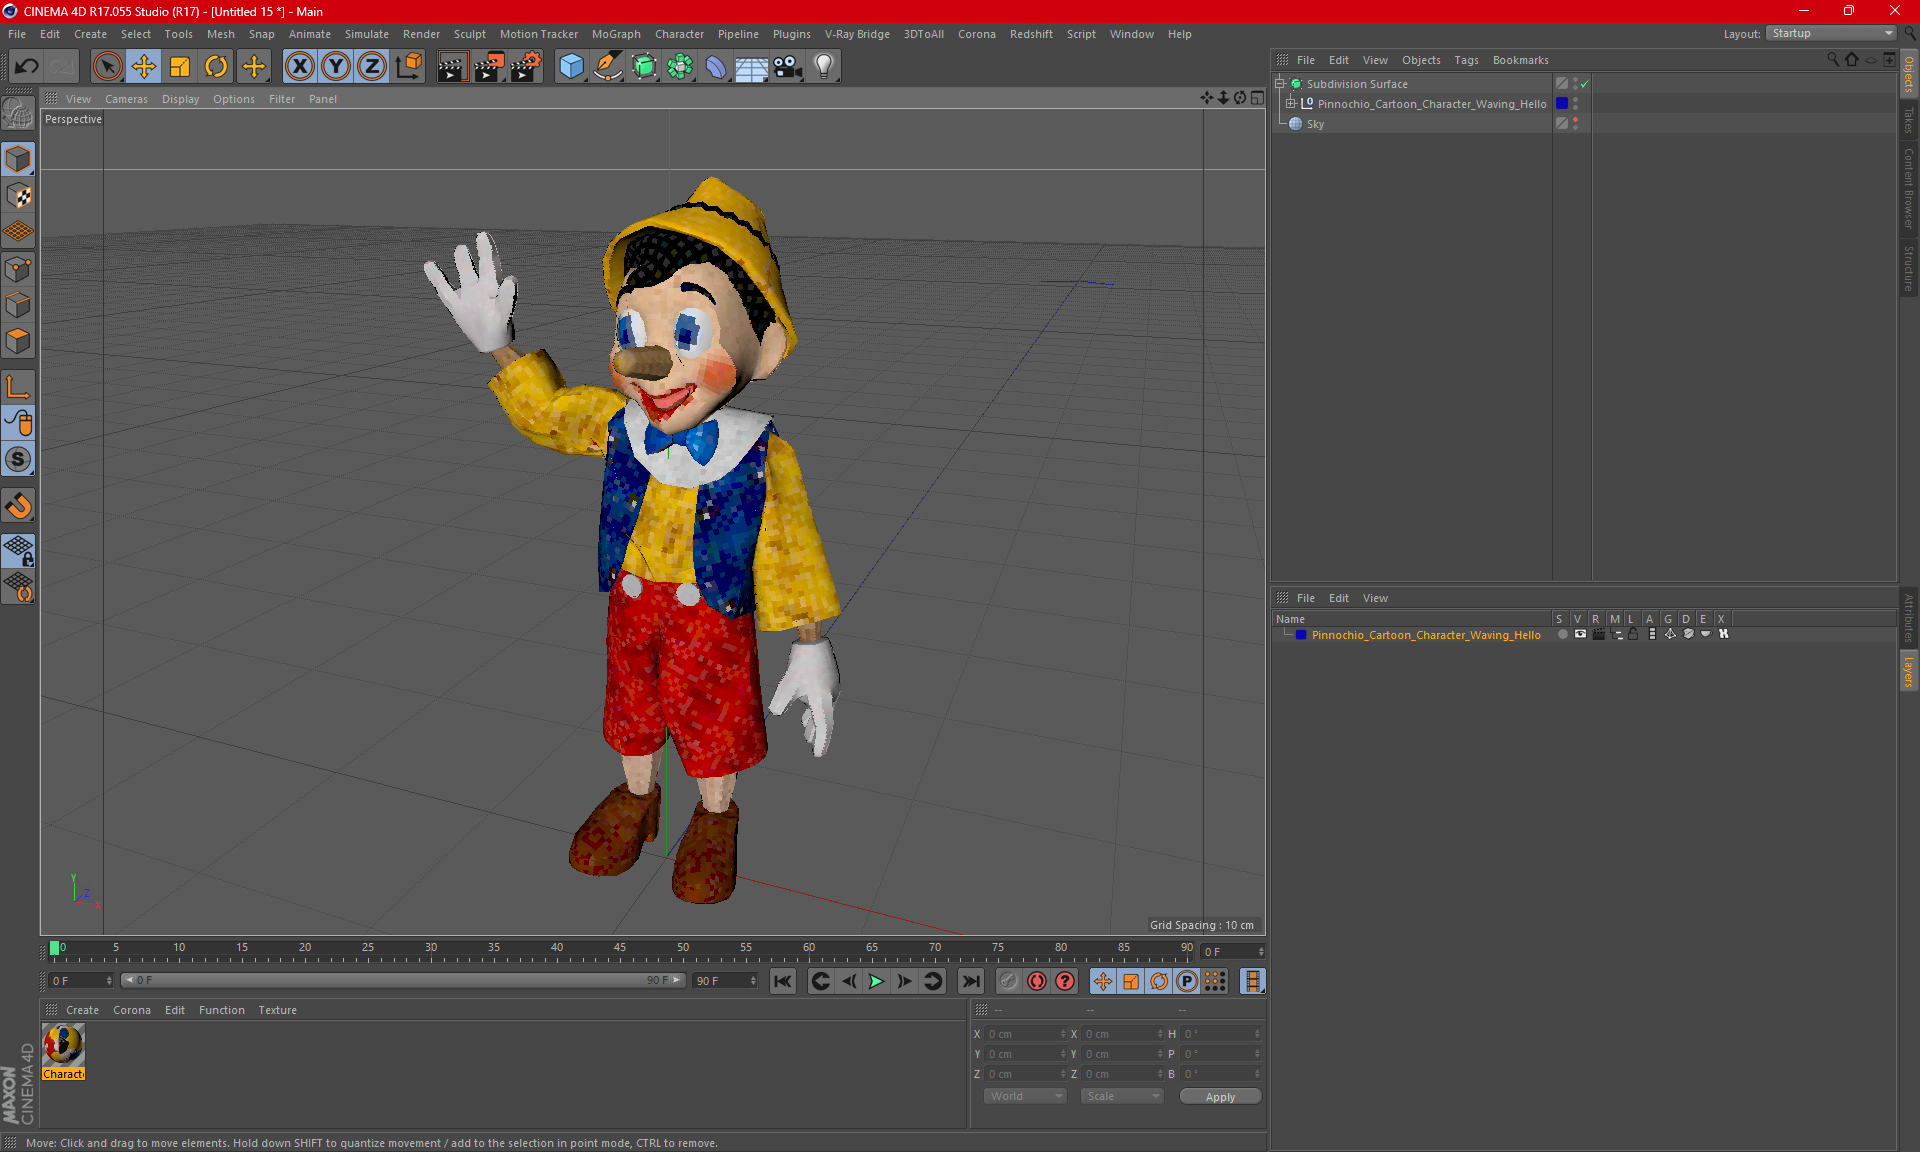The width and height of the screenshot is (1920, 1152).
Task: Switch to the Layers side tab
Action: point(1909,671)
